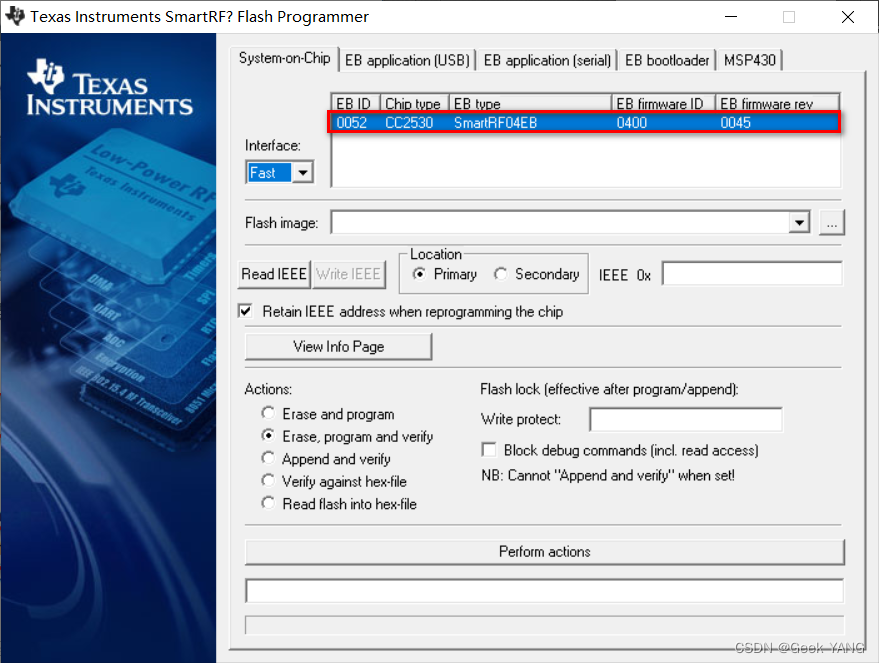Select the CC2530 SmartRF04EB device row
Screen dimensions: 879x663
pyautogui.click(x=584, y=122)
